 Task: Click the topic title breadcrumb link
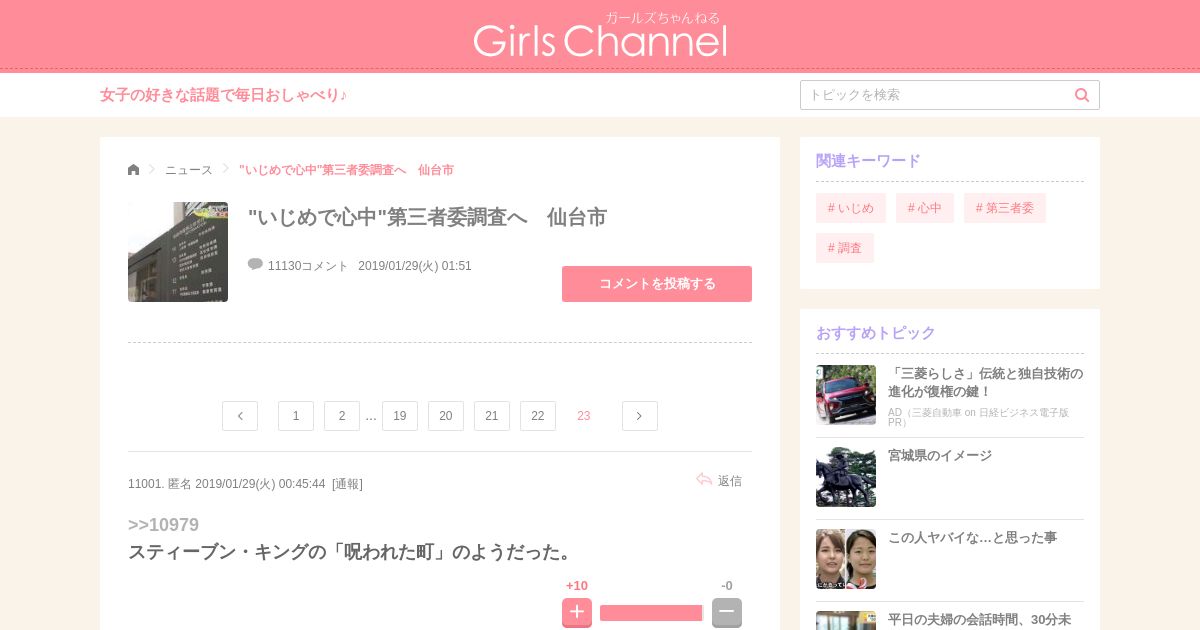coord(347,170)
